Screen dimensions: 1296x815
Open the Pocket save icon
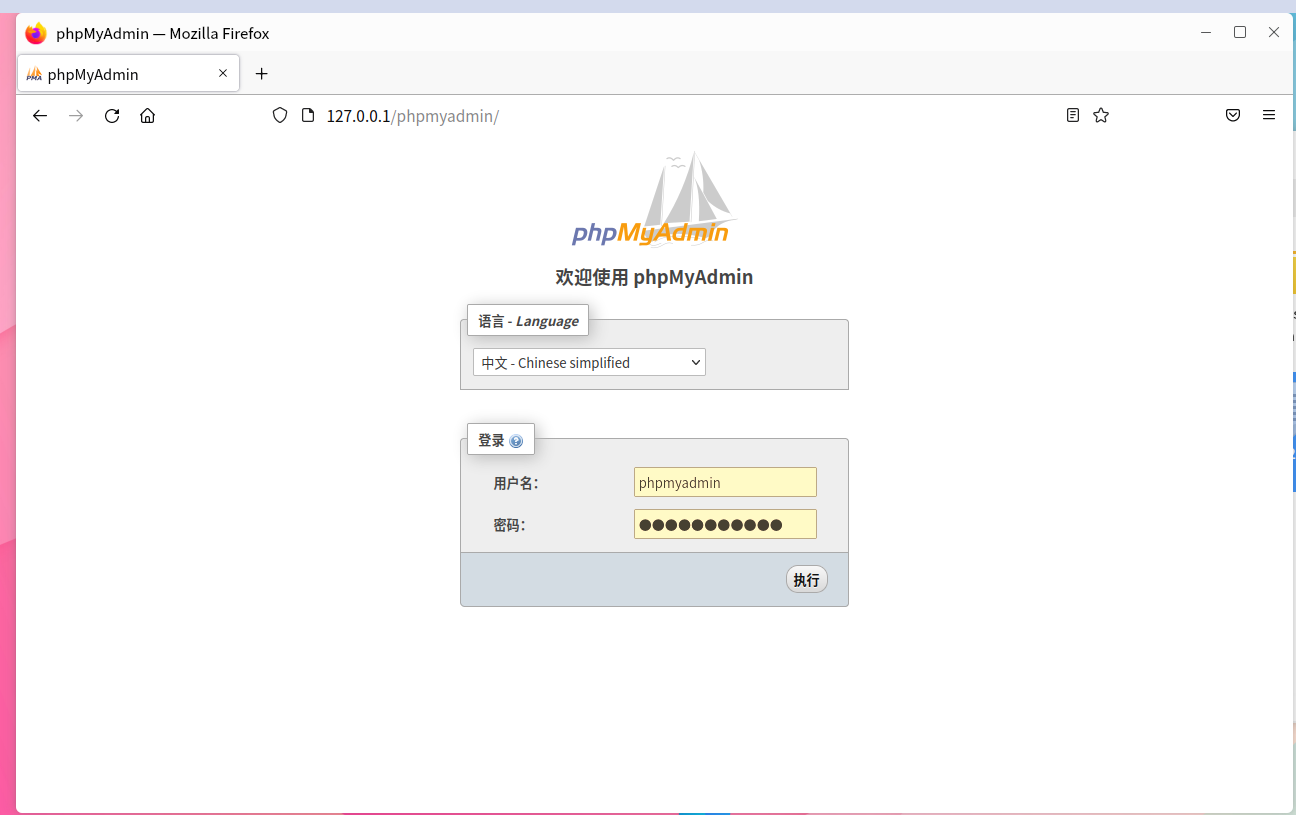[x=1233, y=116]
